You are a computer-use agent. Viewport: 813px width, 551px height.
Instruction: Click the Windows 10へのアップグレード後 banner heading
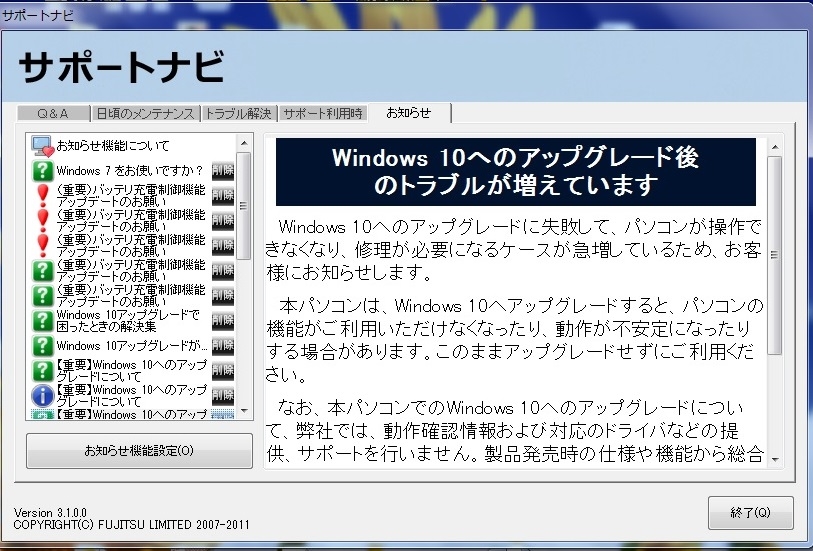pyautogui.click(x=515, y=172)
